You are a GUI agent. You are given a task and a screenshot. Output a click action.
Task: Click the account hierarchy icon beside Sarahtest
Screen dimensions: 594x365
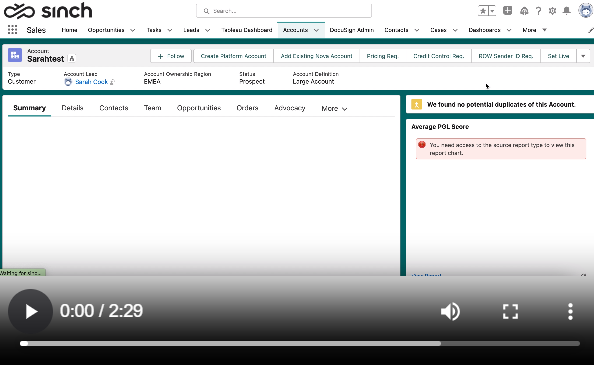72,58
